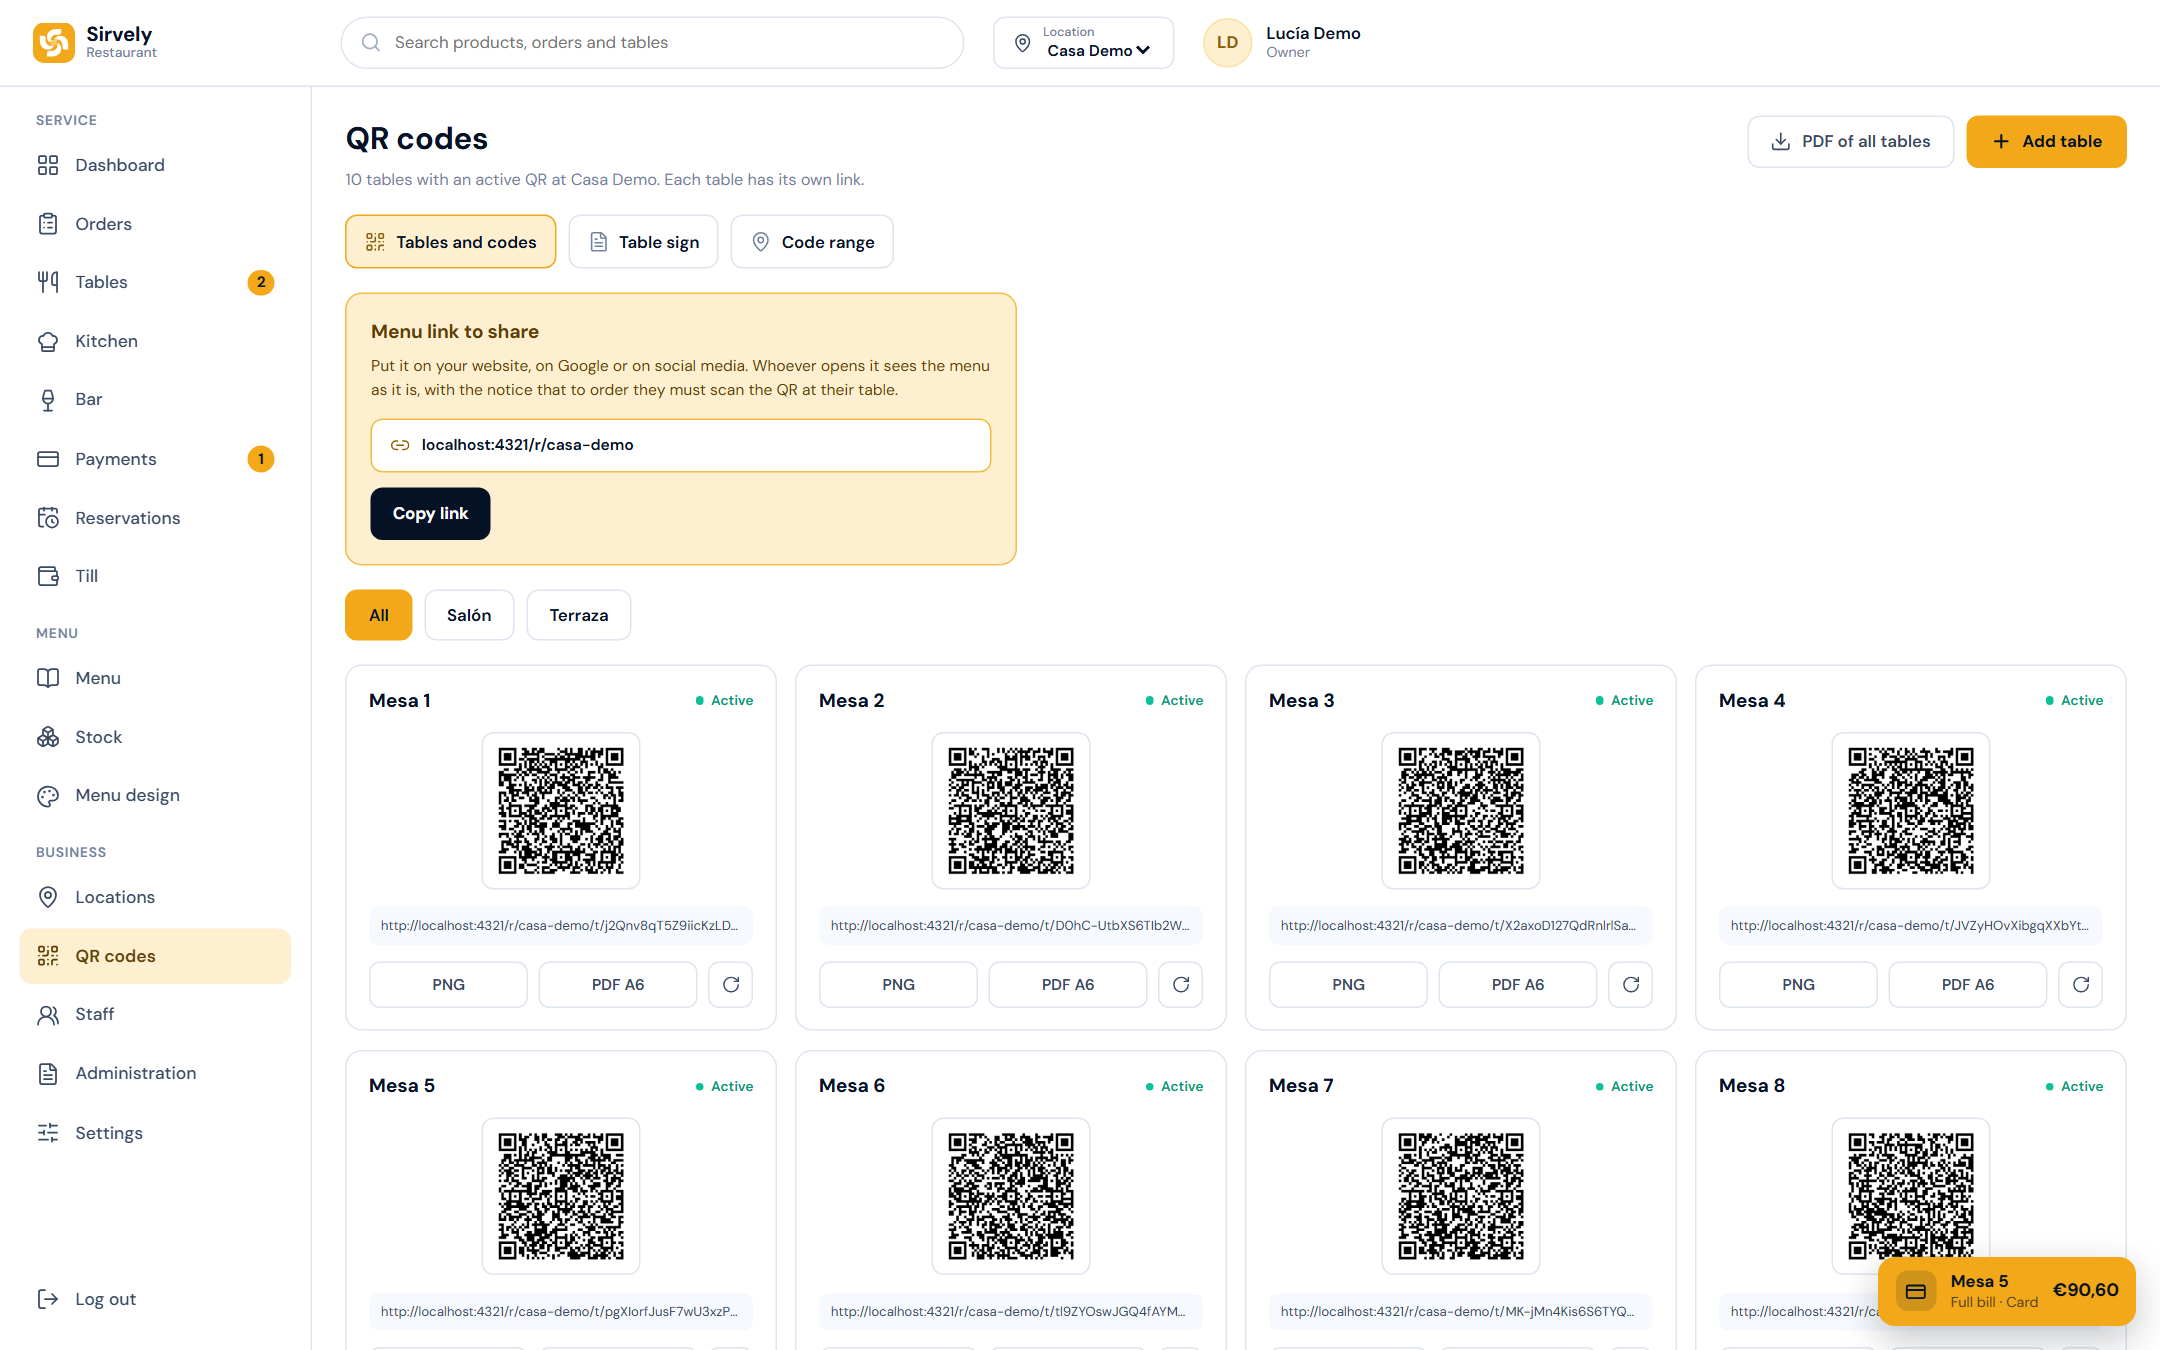Image resolution: width=2160 pixels, height=1350 pixels.
Task: Download PDF A6 for Mesa 2
Action: 1068,985
